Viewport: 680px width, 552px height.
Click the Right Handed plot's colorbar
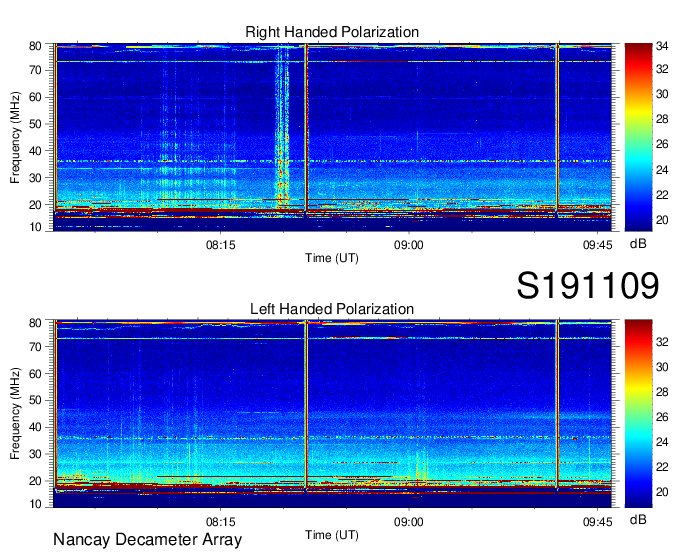(x=638, y=137)
